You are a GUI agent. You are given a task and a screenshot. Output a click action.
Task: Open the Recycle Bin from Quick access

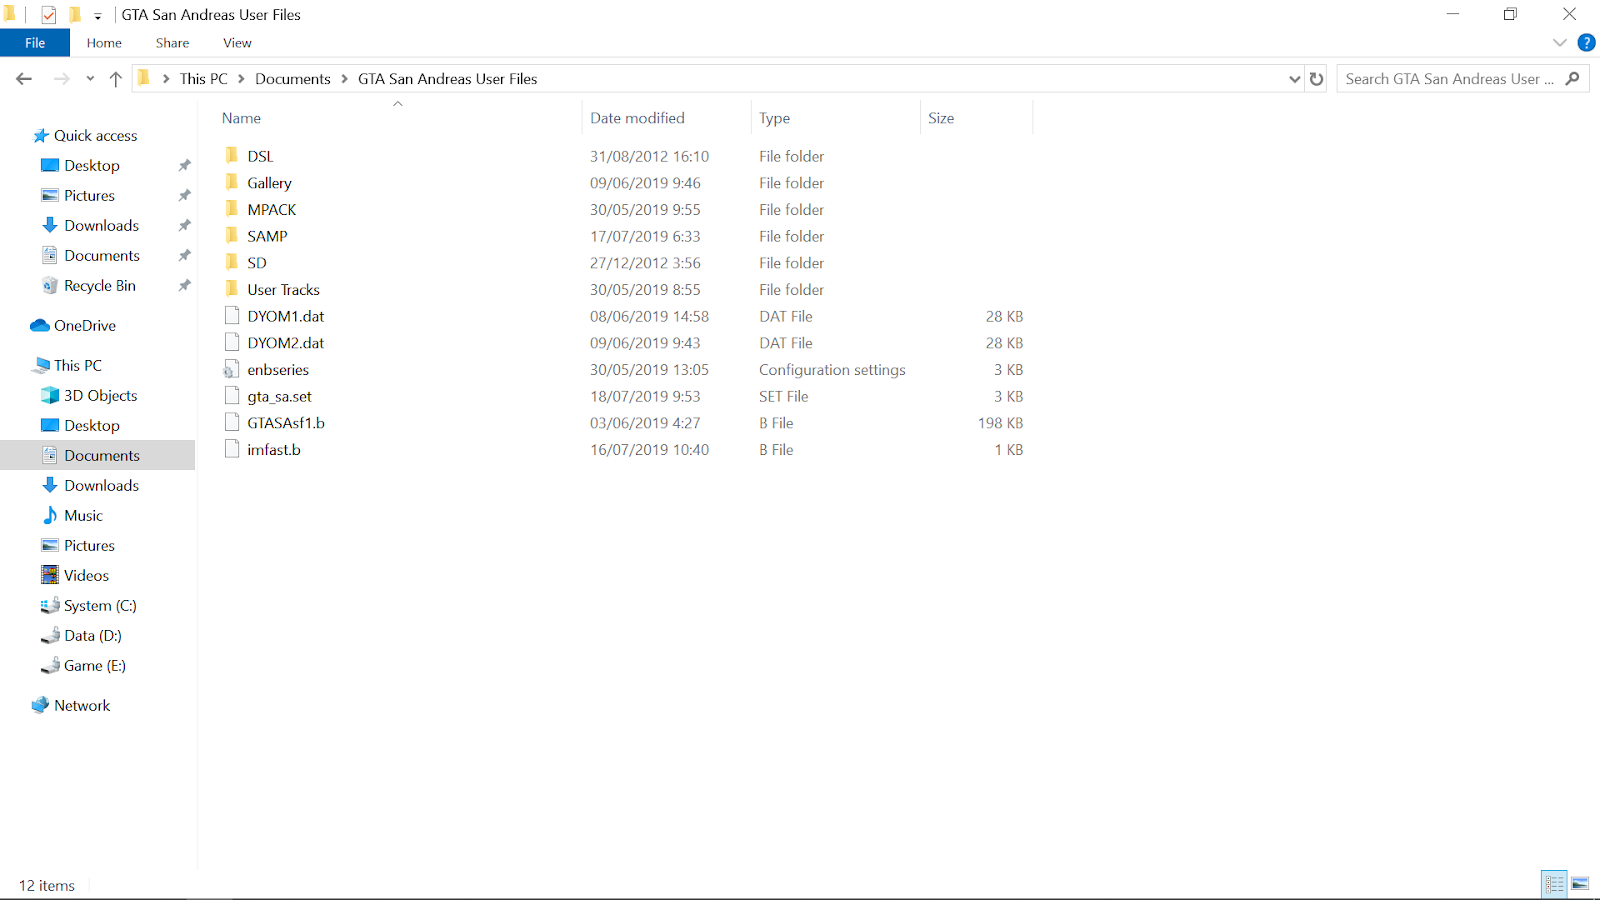coord(100,285)
